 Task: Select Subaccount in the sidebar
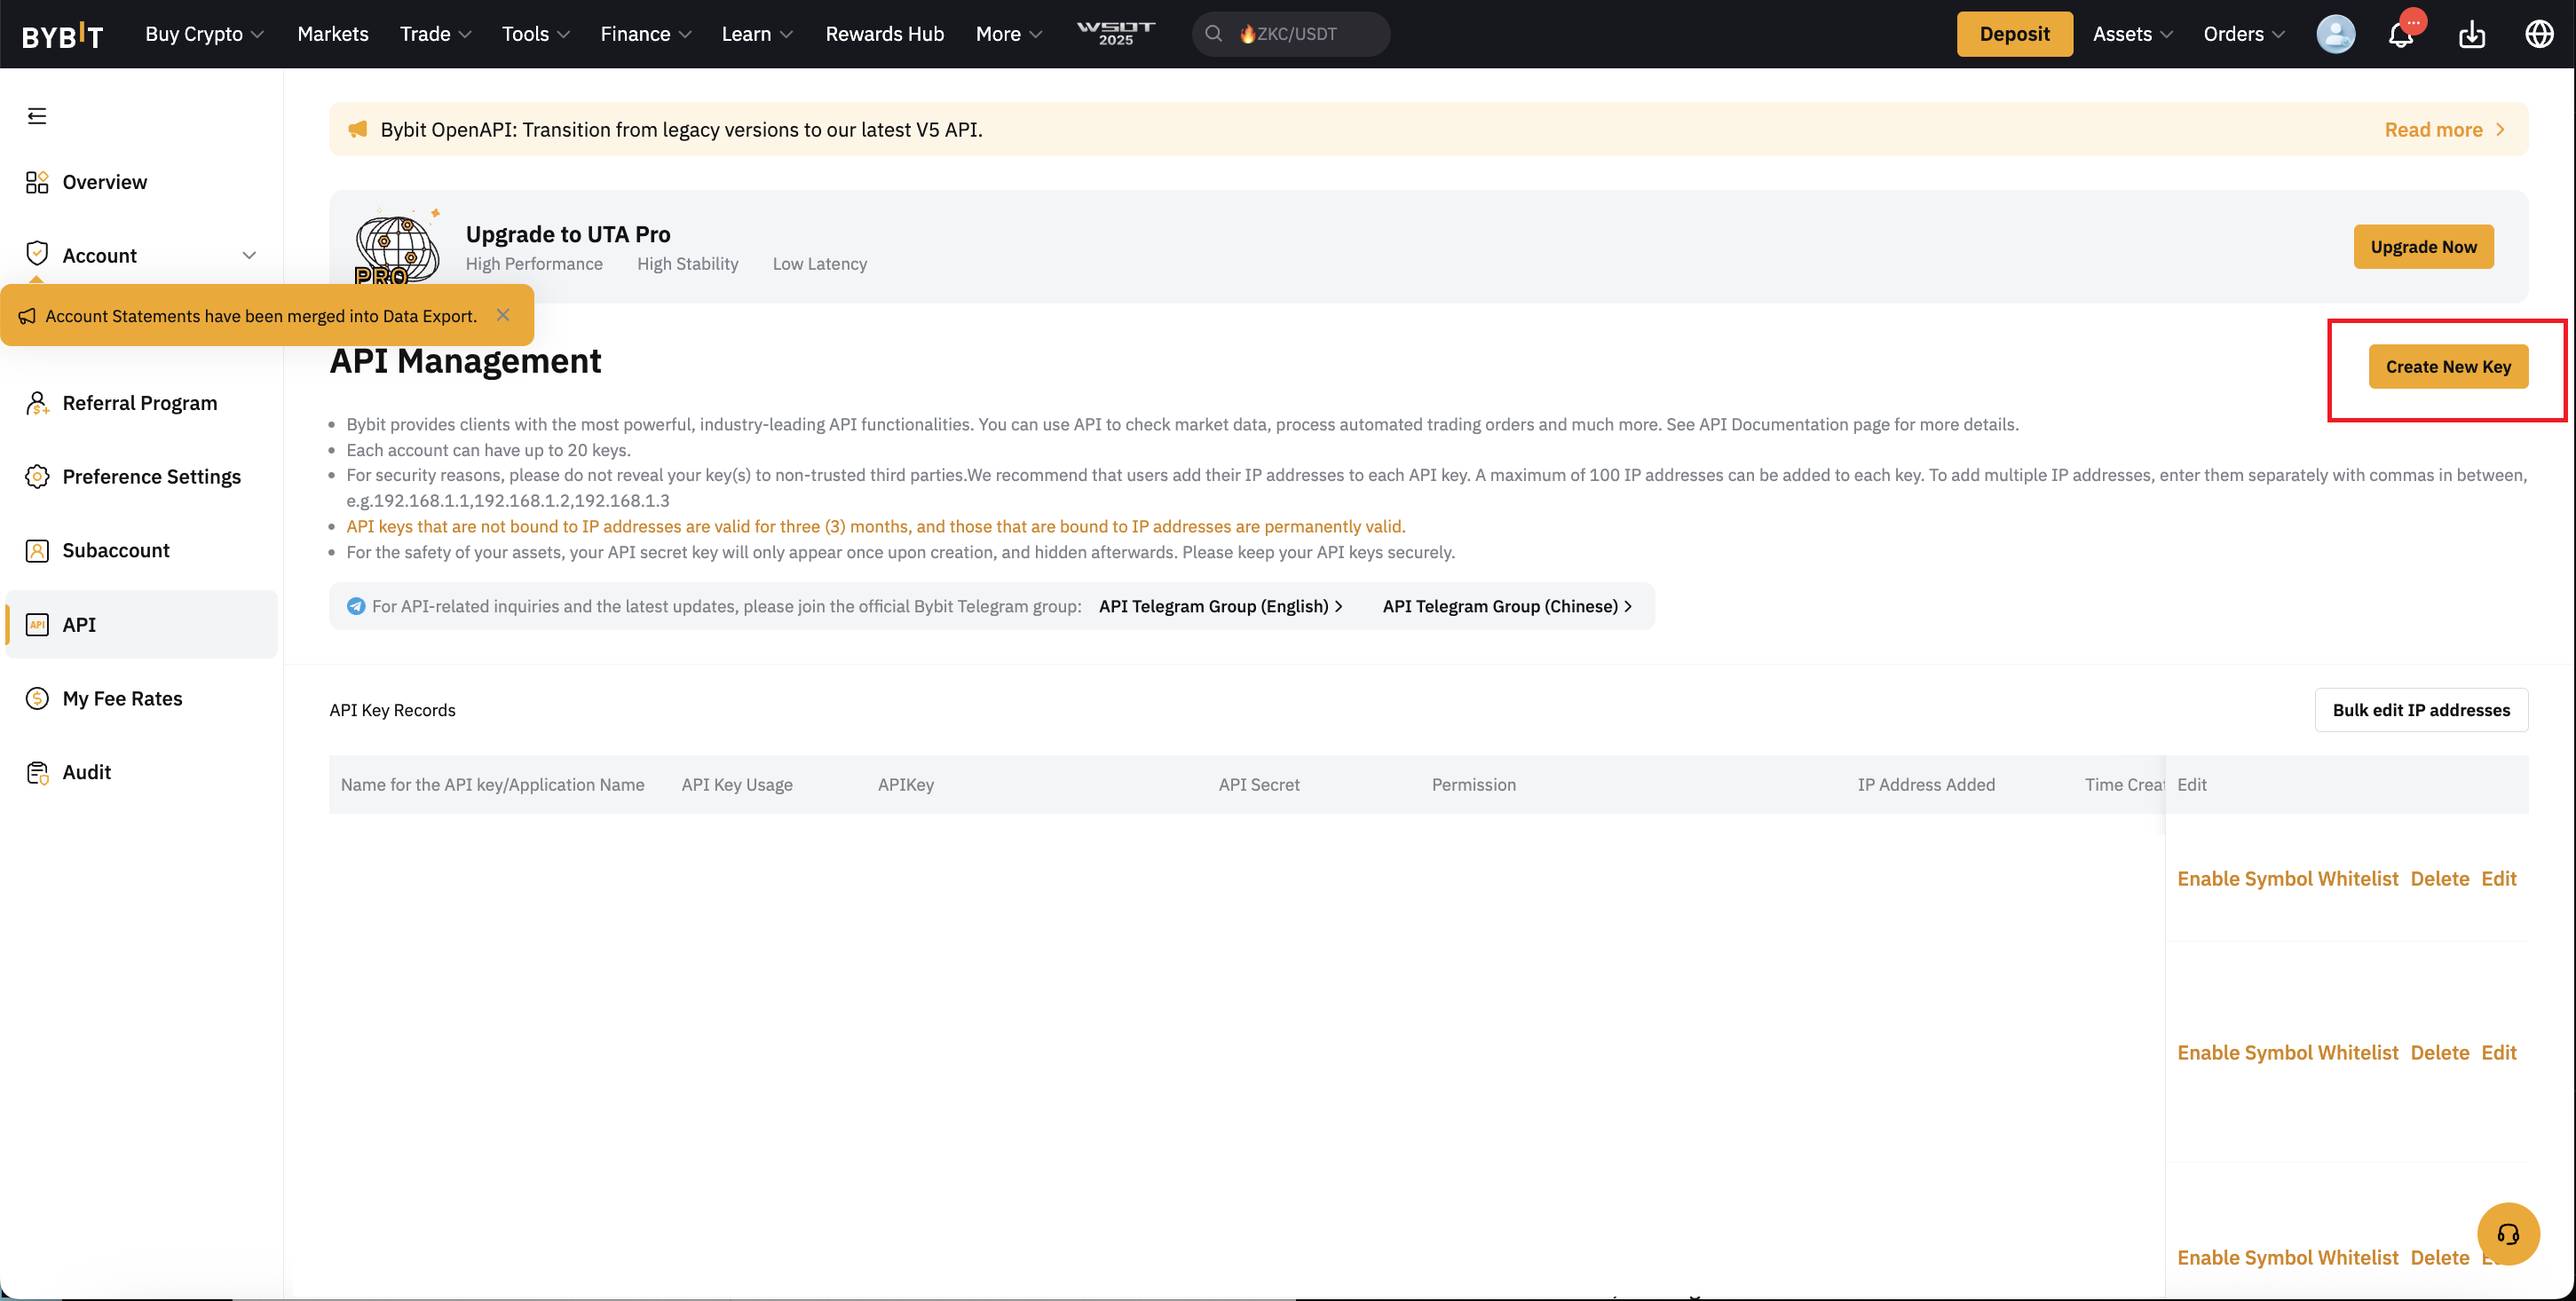pyautogui.click(x=116, y=550)
